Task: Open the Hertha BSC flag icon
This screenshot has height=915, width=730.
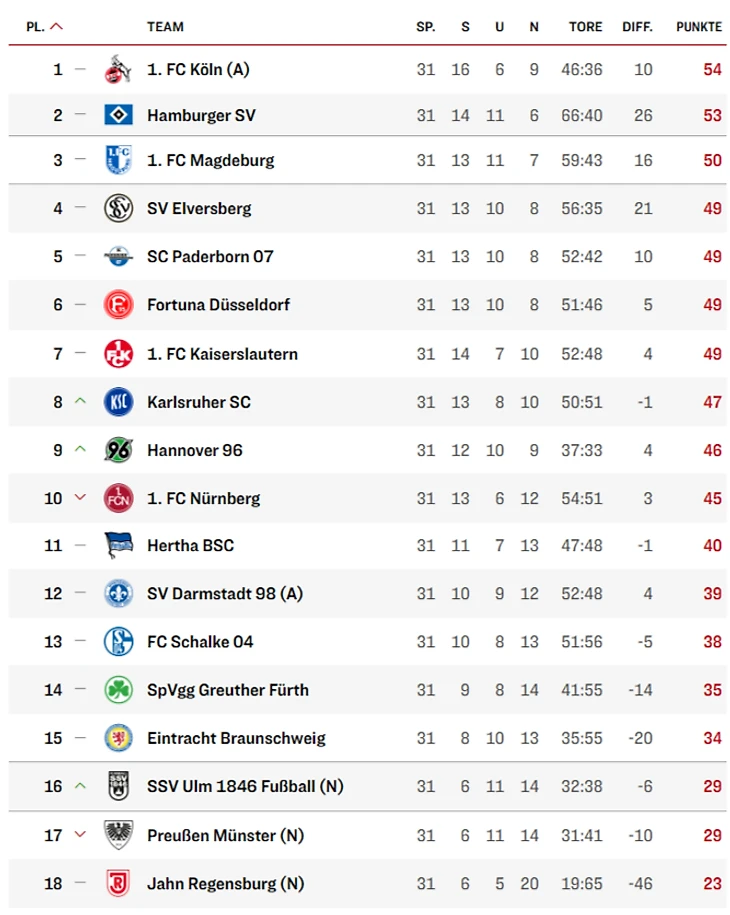Action: pyautogui.click(x=118, y=546)
